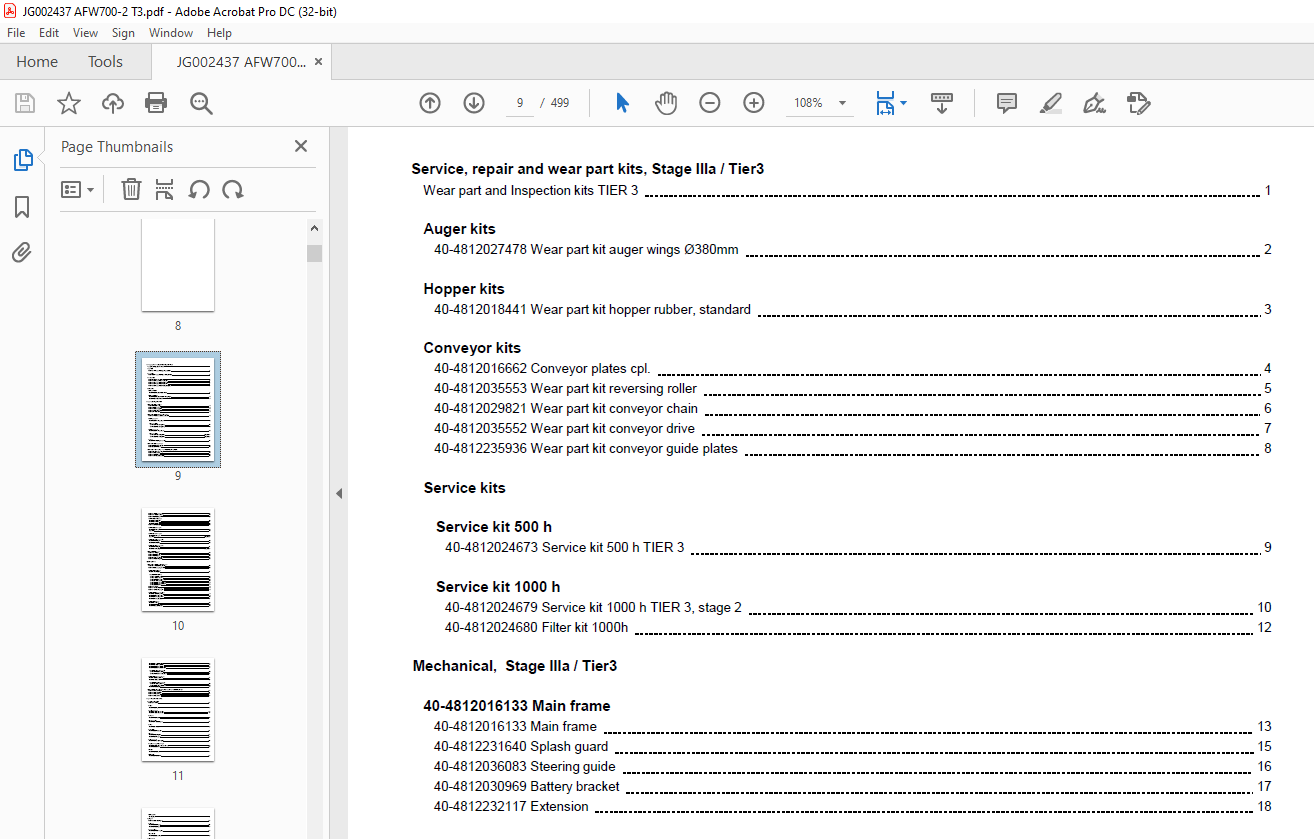Open Service kit 1000 h TIER 3, stage 2 entry
Screen dimensions: 1314x839
pyautogui.click(x=858, y=608)
